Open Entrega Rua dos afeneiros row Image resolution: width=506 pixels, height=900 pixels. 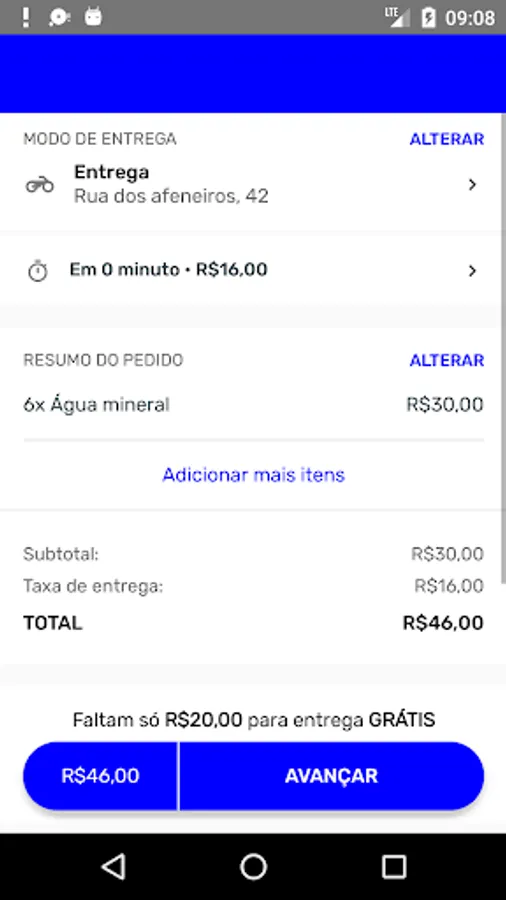(253, 185)
